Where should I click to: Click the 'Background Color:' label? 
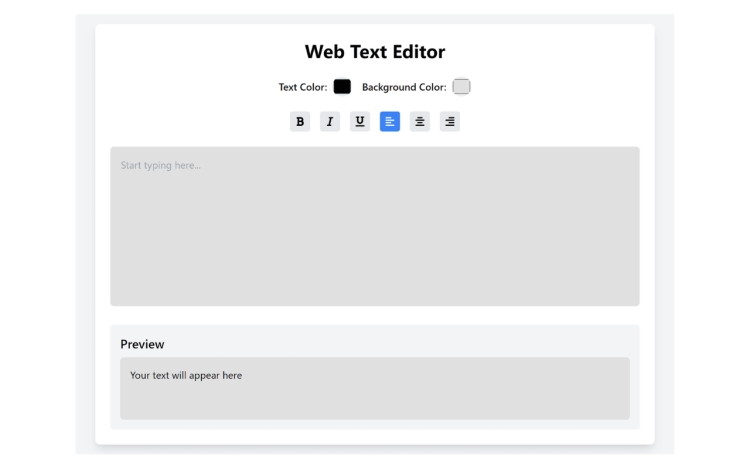(x=404, y=87)
